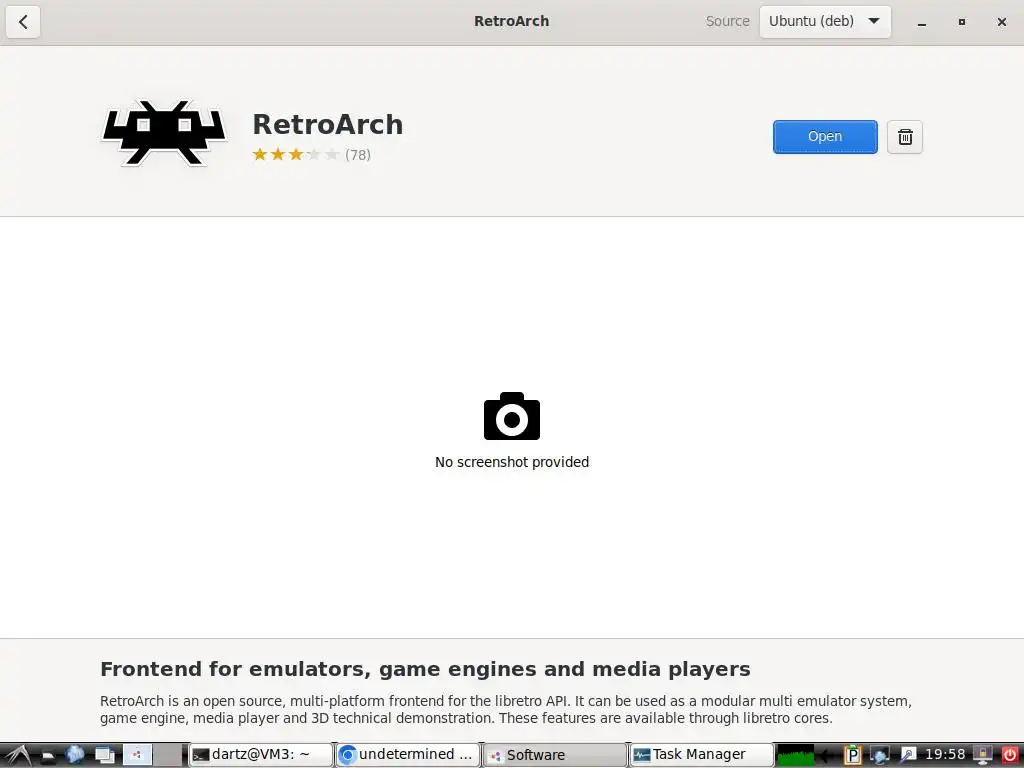Click the camera placeholder icon
The width and height of the screenshot is (1024, 768).
coord(512,416)
